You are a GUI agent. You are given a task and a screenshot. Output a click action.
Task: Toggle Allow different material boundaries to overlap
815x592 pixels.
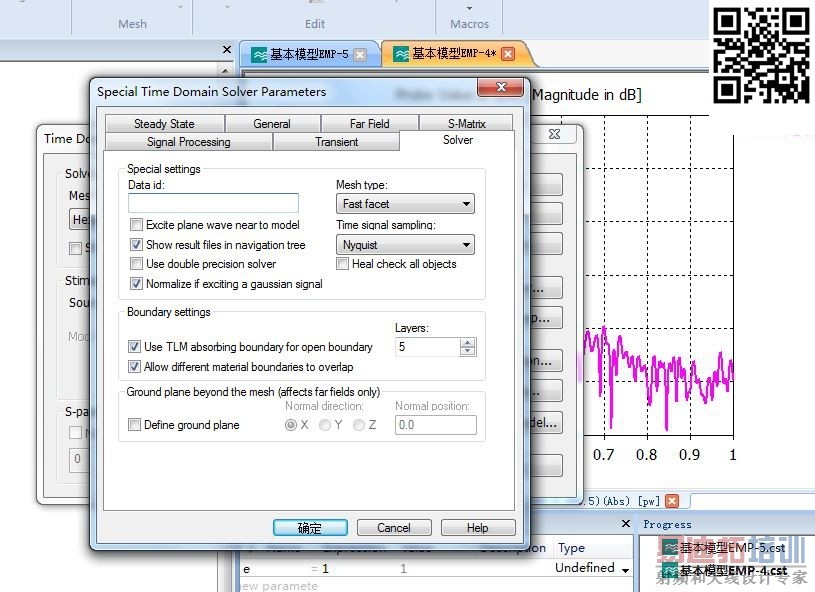coord(134,366)
